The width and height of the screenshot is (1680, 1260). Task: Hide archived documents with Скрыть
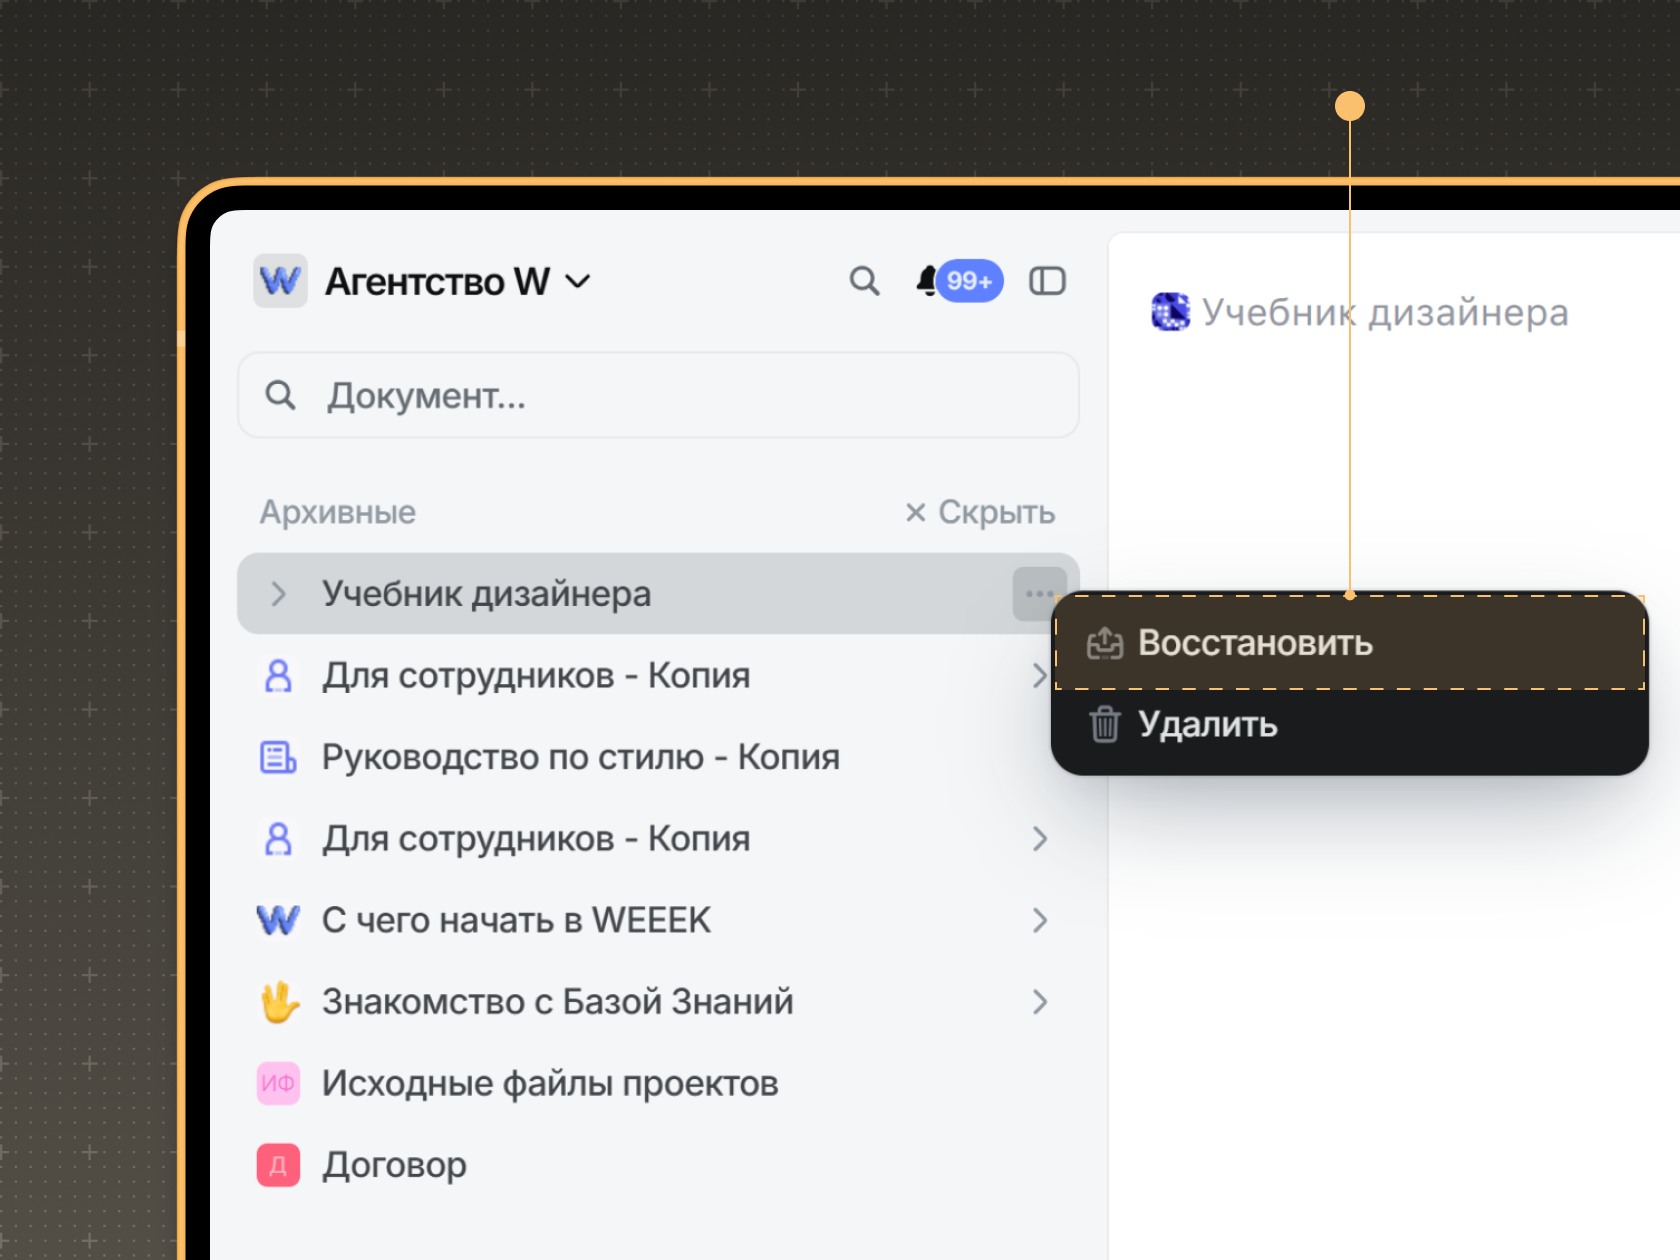[980, 512]
